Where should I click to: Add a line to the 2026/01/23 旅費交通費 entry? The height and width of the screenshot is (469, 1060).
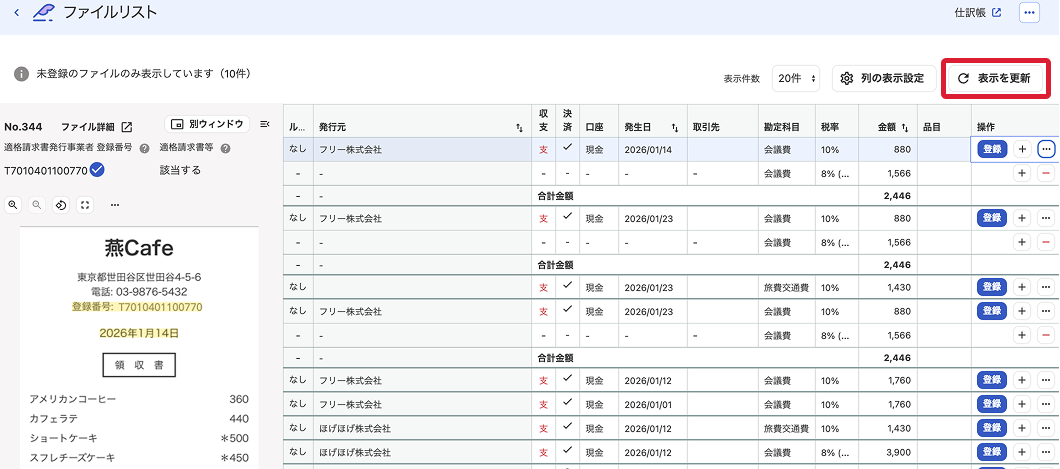tap(1021, 287)
